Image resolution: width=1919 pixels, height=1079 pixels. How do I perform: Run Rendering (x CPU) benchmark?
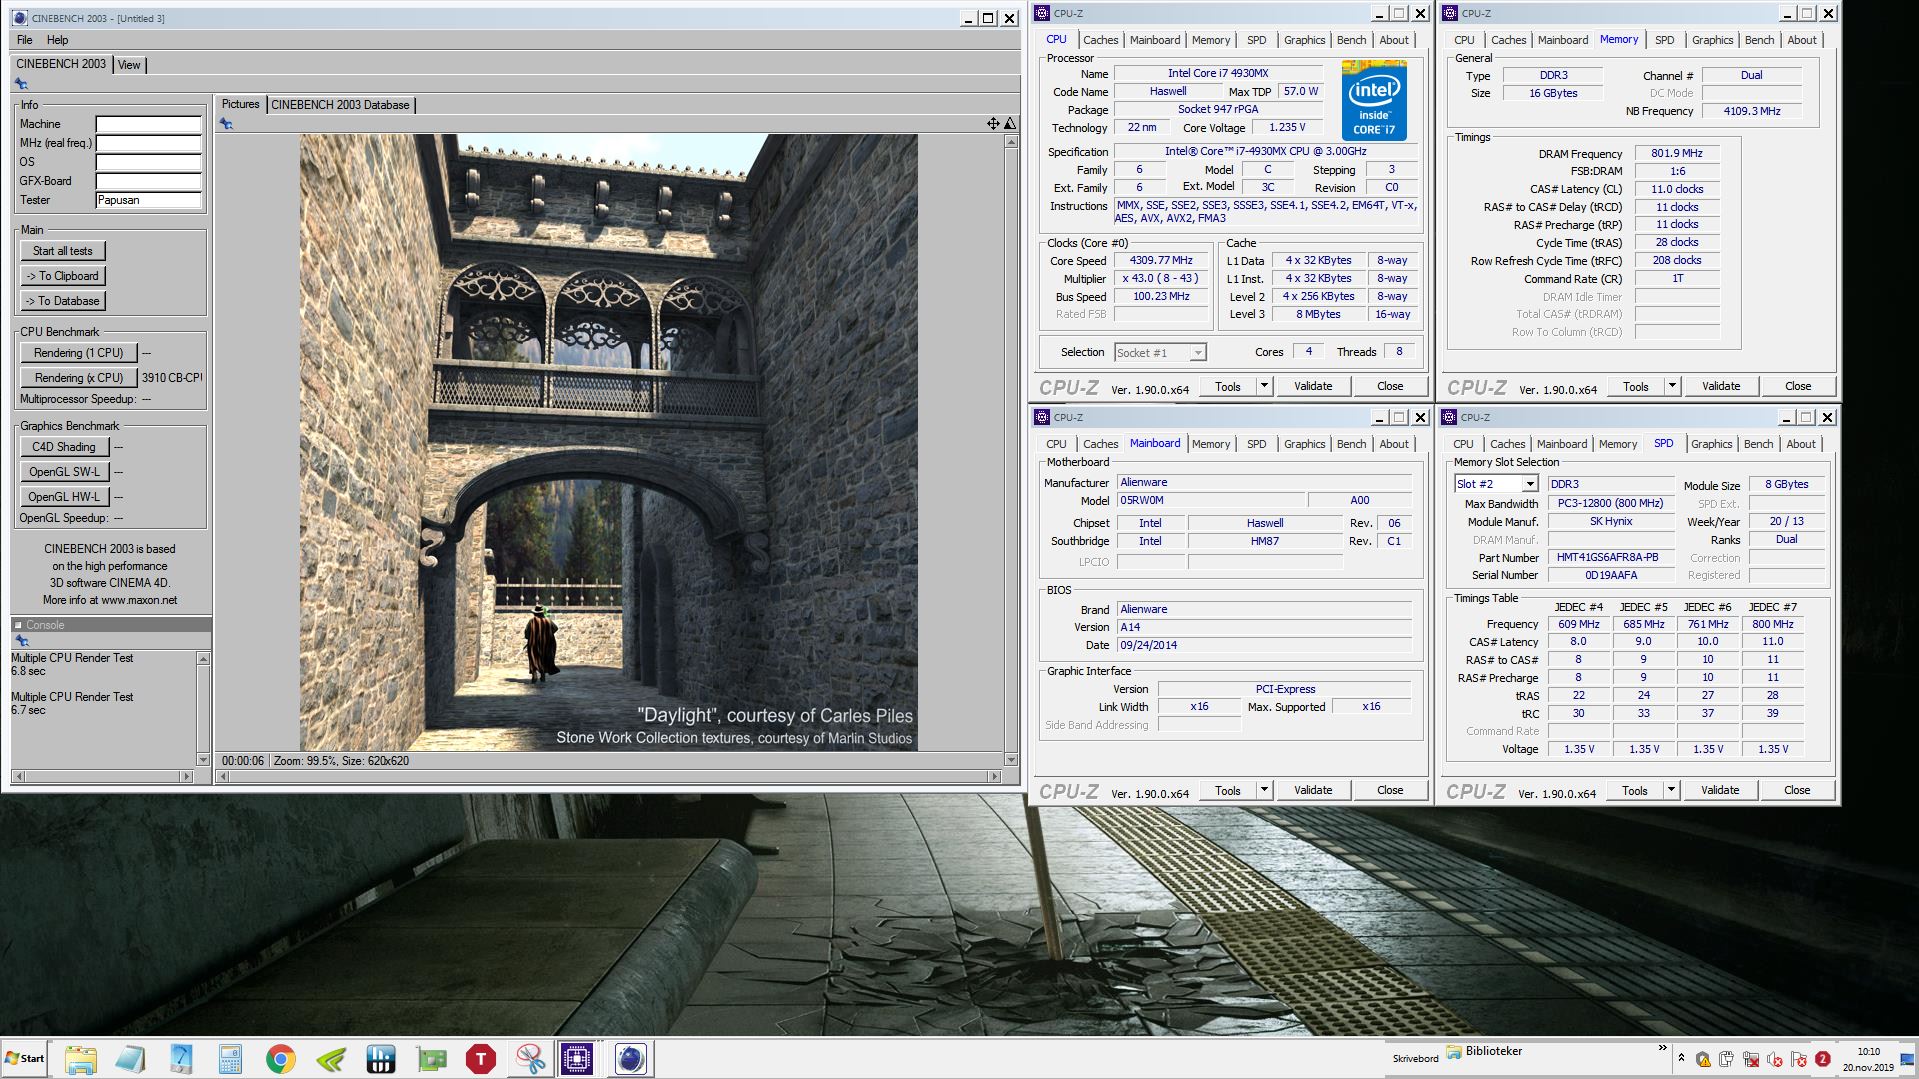(x=78, y=378)
